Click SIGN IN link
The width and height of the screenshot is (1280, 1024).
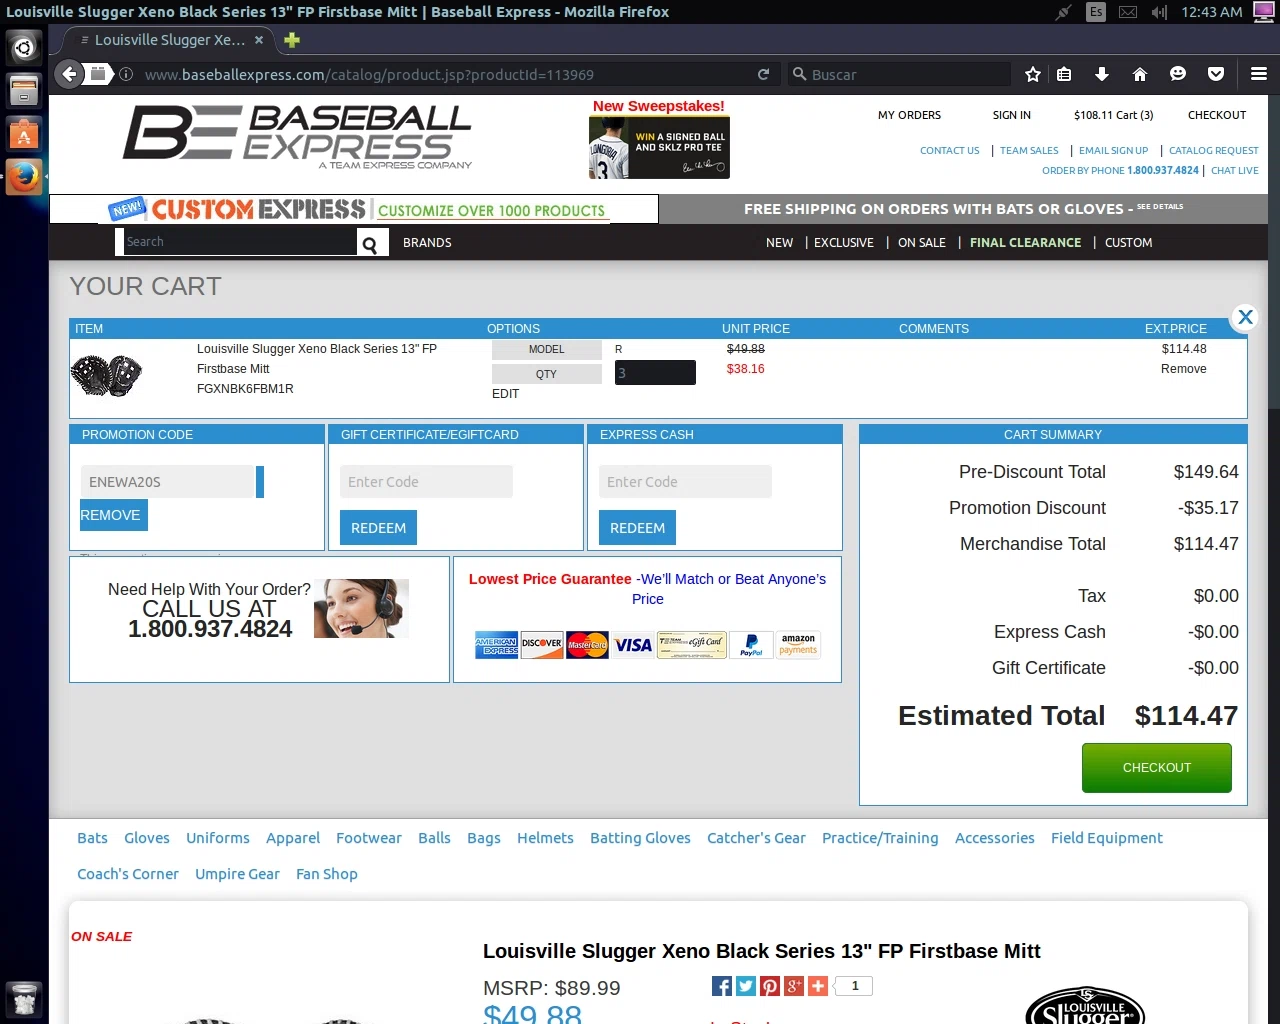point(1011,115)
